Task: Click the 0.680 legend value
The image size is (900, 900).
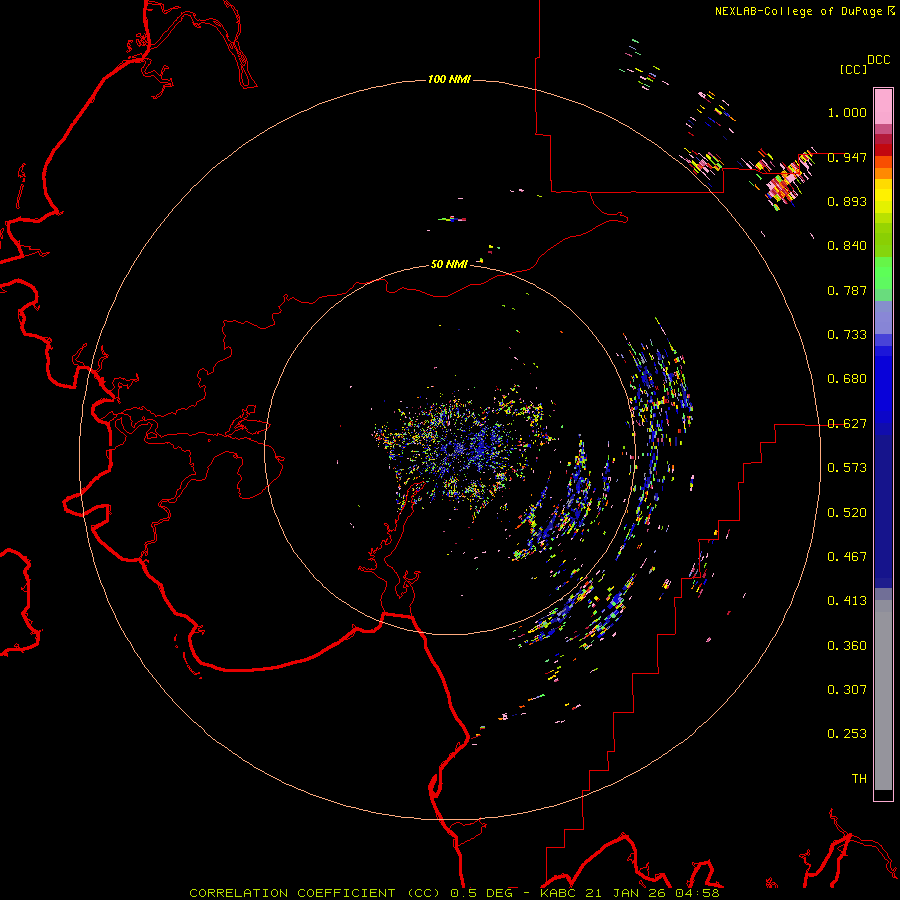Action: [847, 379]
